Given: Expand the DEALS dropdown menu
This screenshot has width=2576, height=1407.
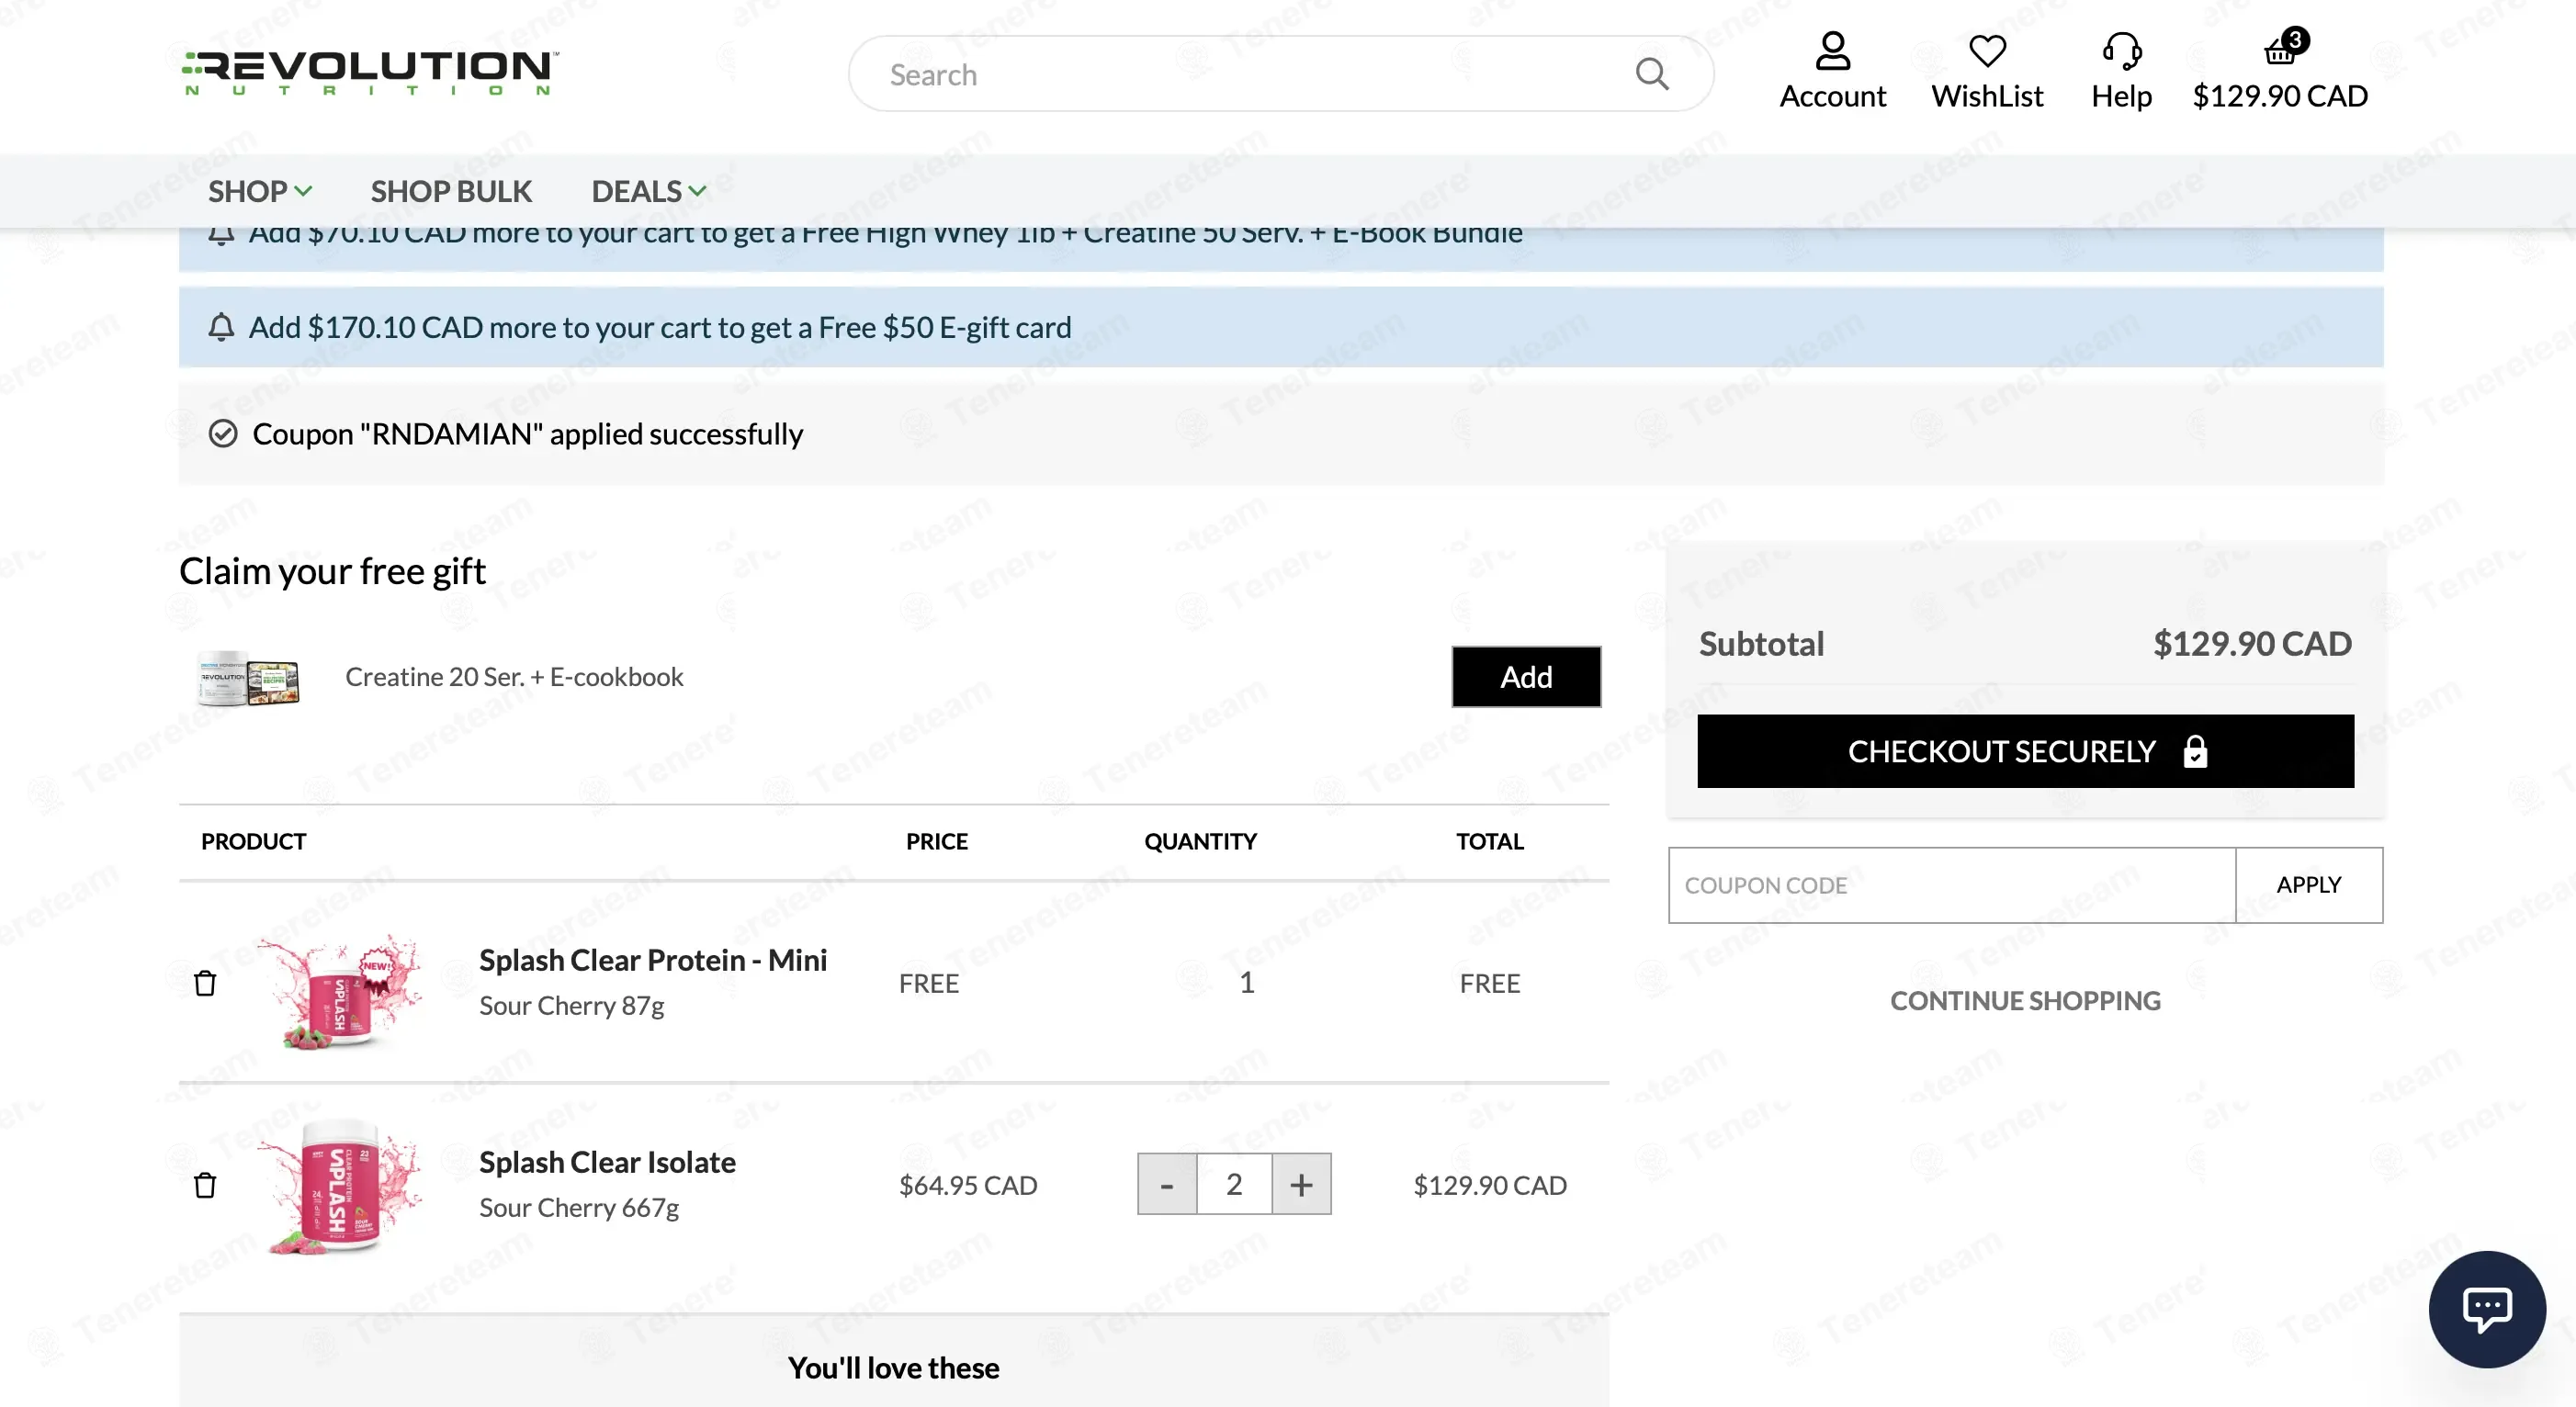Looking at the screenshot, I should coord(649,190).
